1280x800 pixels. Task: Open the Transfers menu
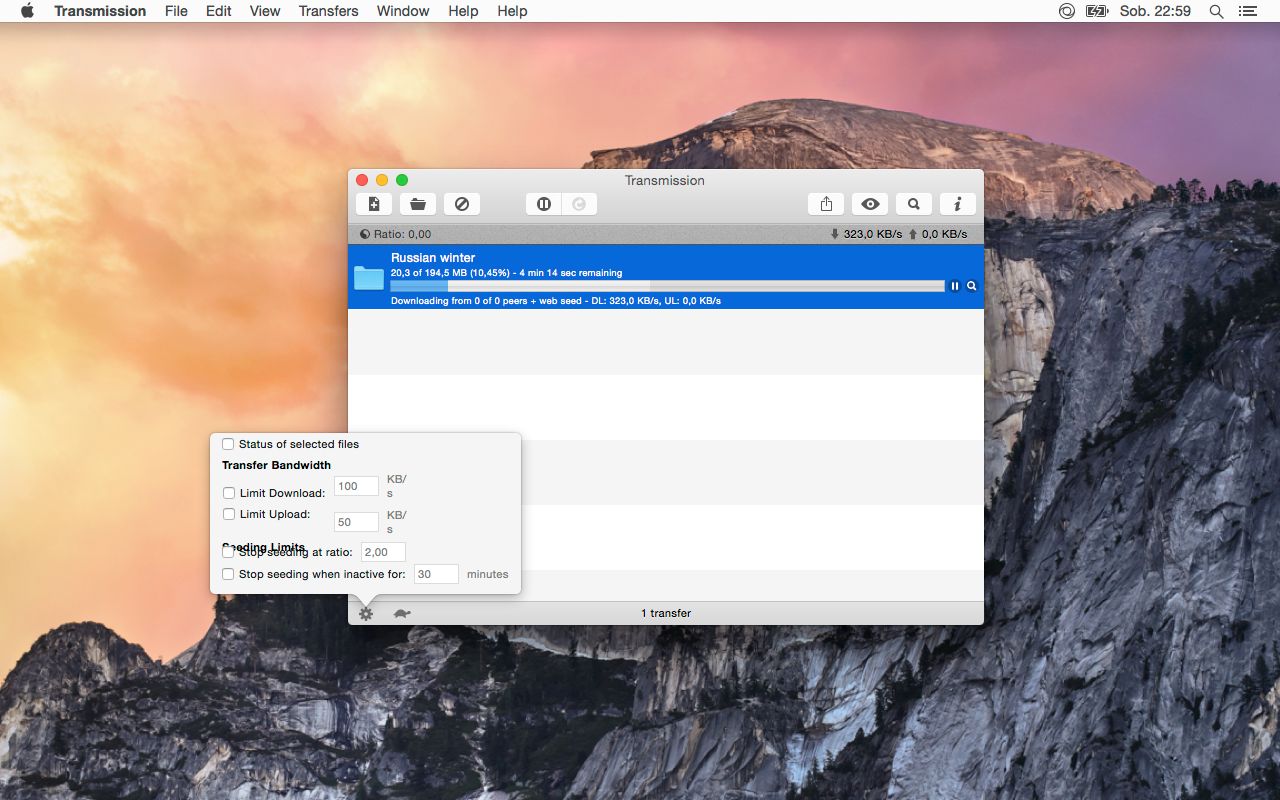coord(329,11)
